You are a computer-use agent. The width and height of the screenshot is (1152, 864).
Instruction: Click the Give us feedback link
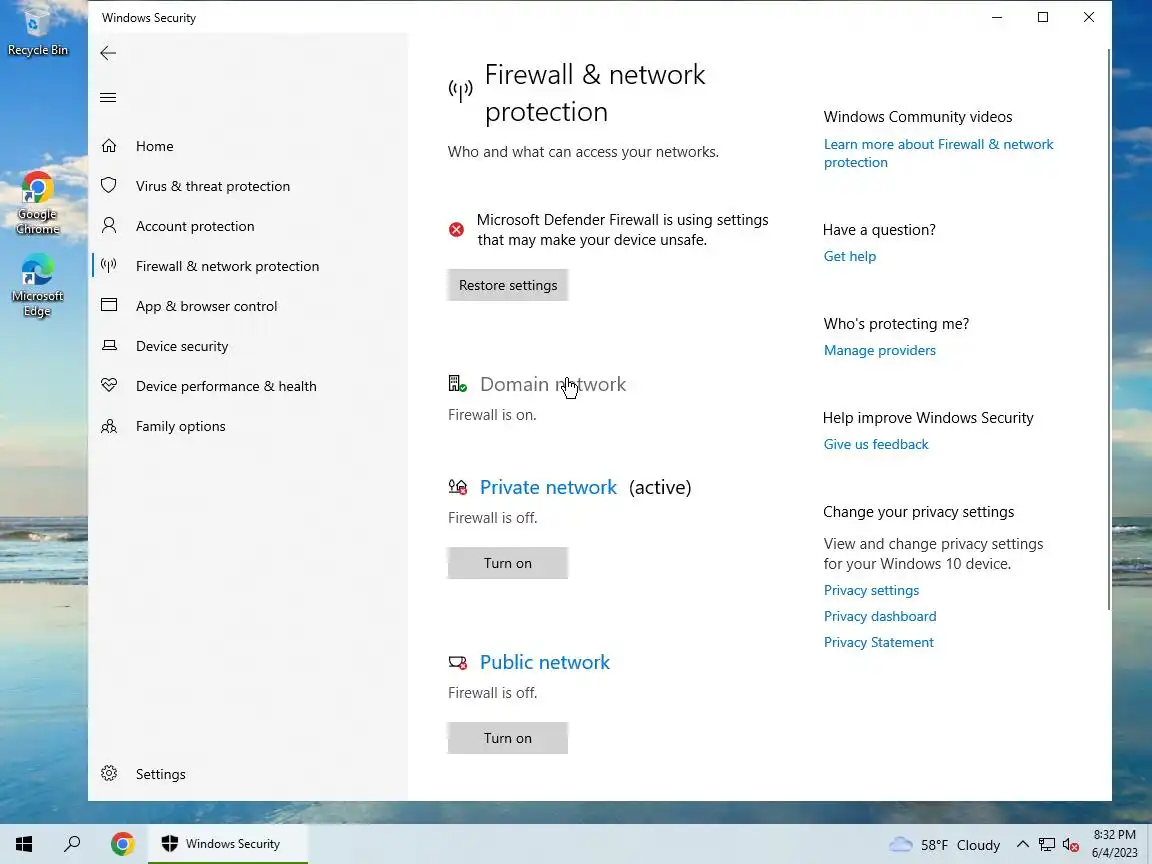[x=876, y=444]
